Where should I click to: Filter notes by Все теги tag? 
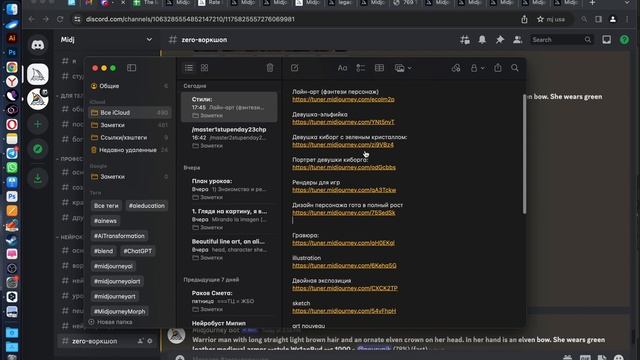pyautogui.click(x=106, y=206)
